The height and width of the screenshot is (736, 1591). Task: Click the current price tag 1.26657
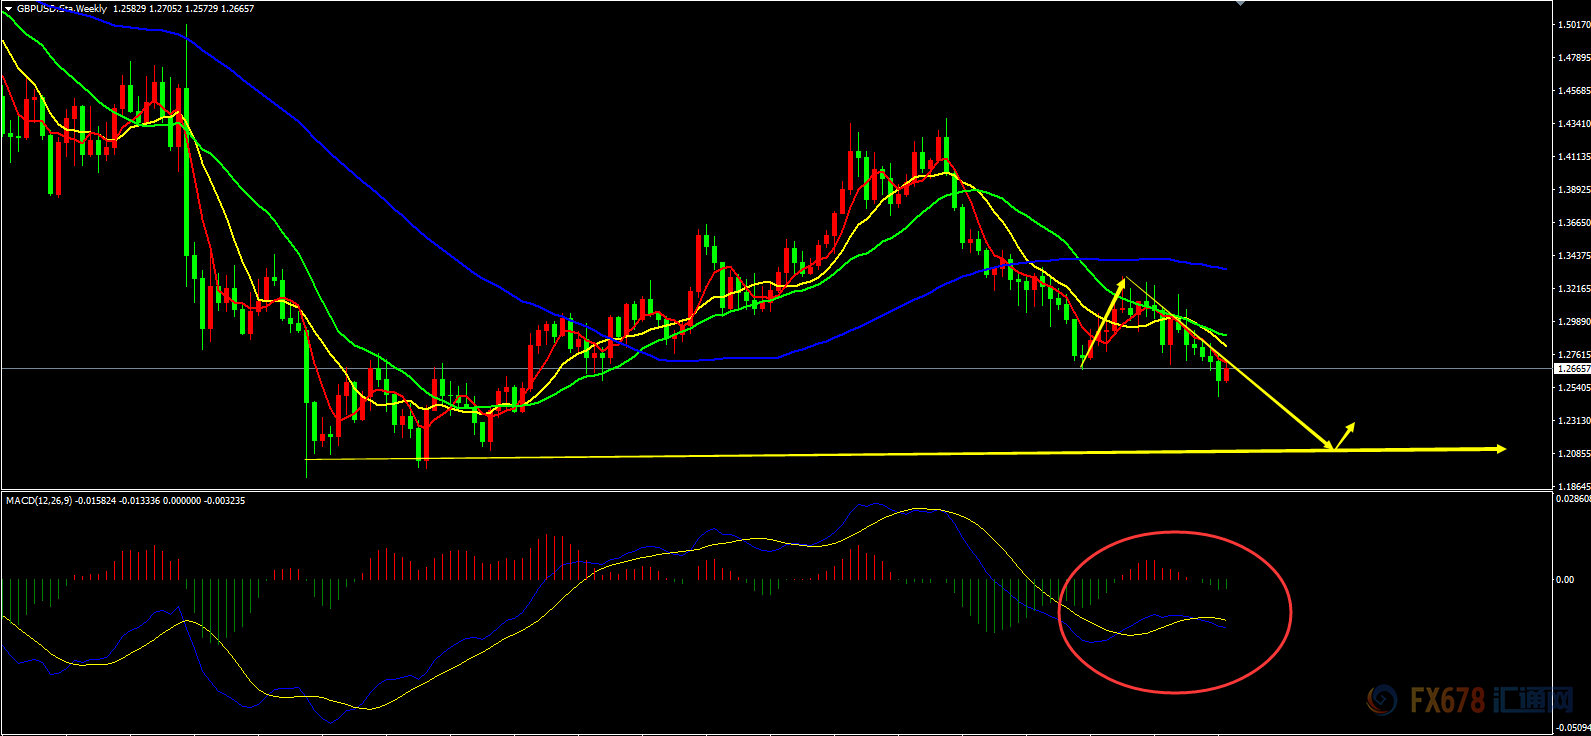click(1573, 369)
